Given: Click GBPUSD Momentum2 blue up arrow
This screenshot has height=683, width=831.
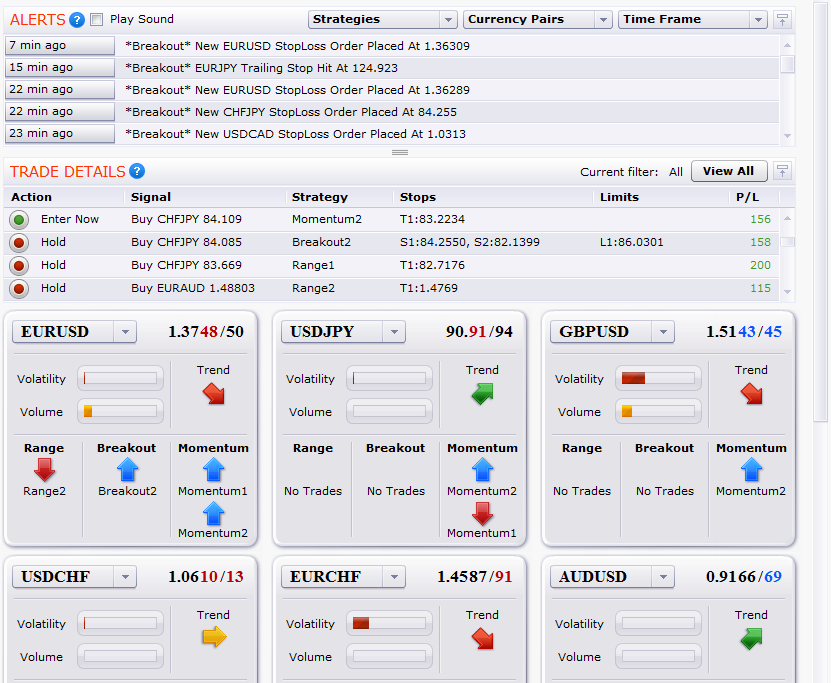Looking at the screenshot, I should [751, 469].
